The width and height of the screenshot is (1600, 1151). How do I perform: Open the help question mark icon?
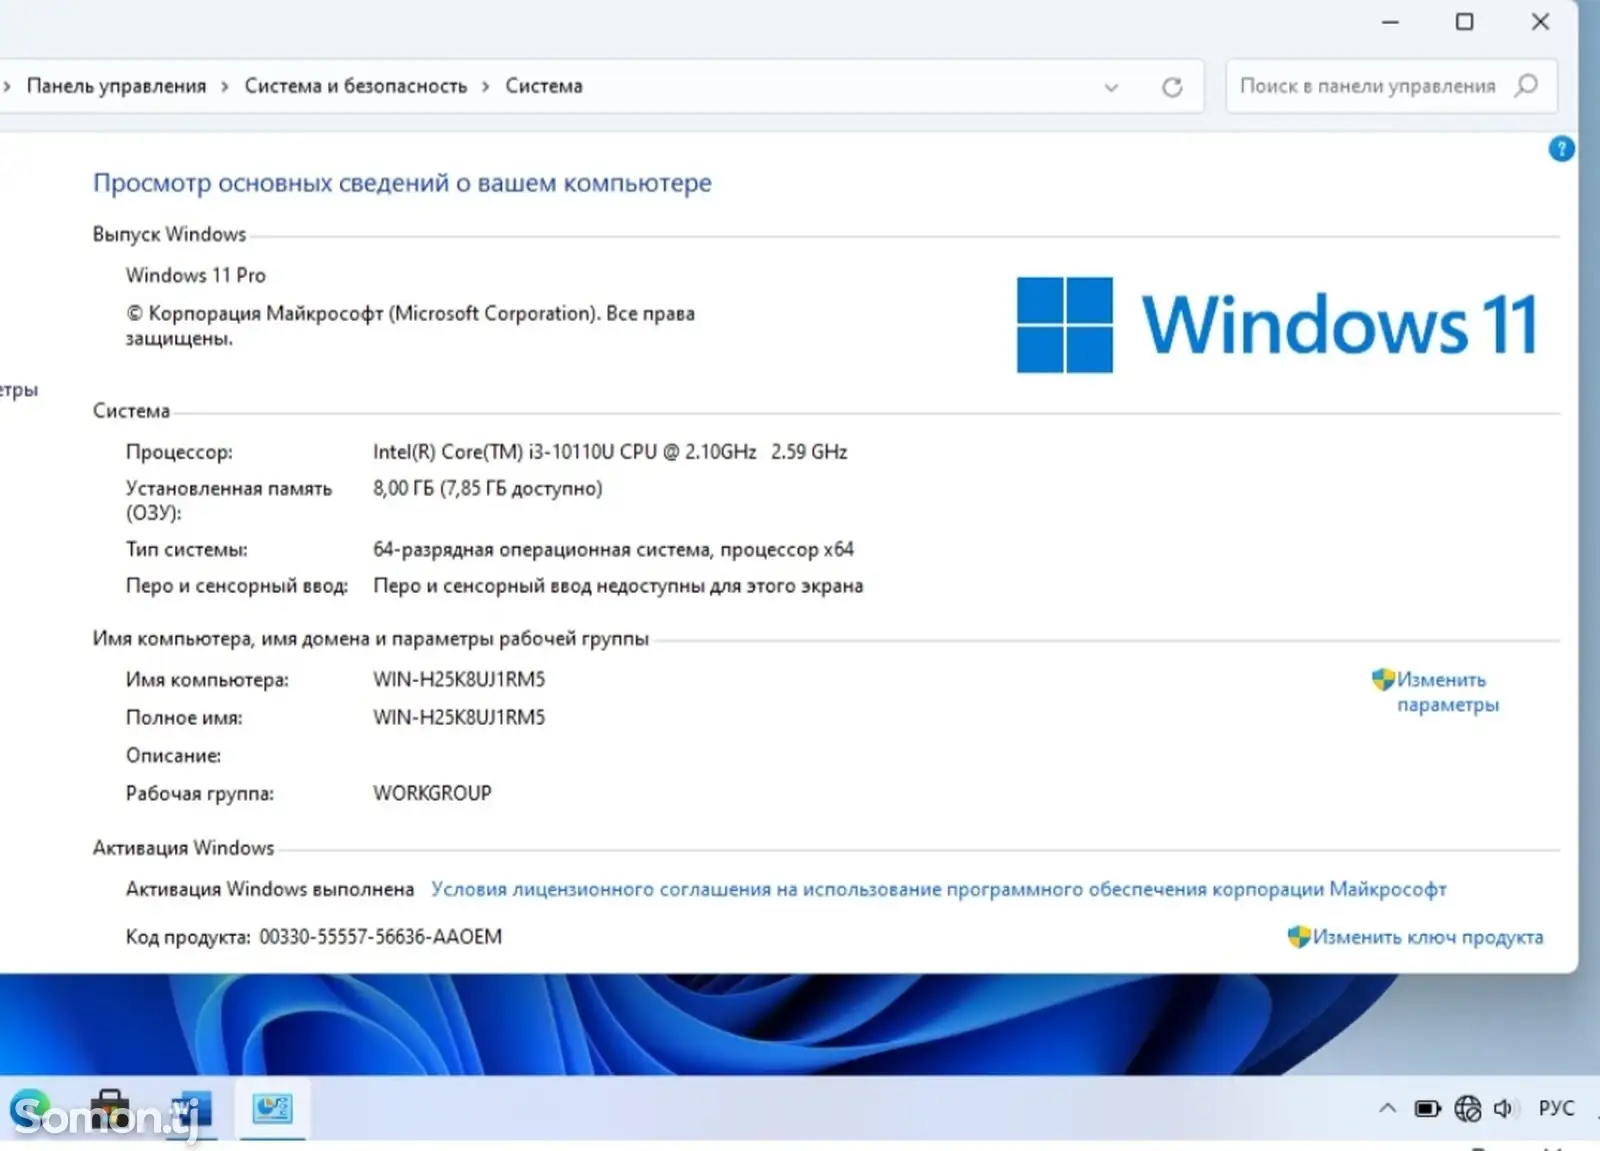point(1561,149)
